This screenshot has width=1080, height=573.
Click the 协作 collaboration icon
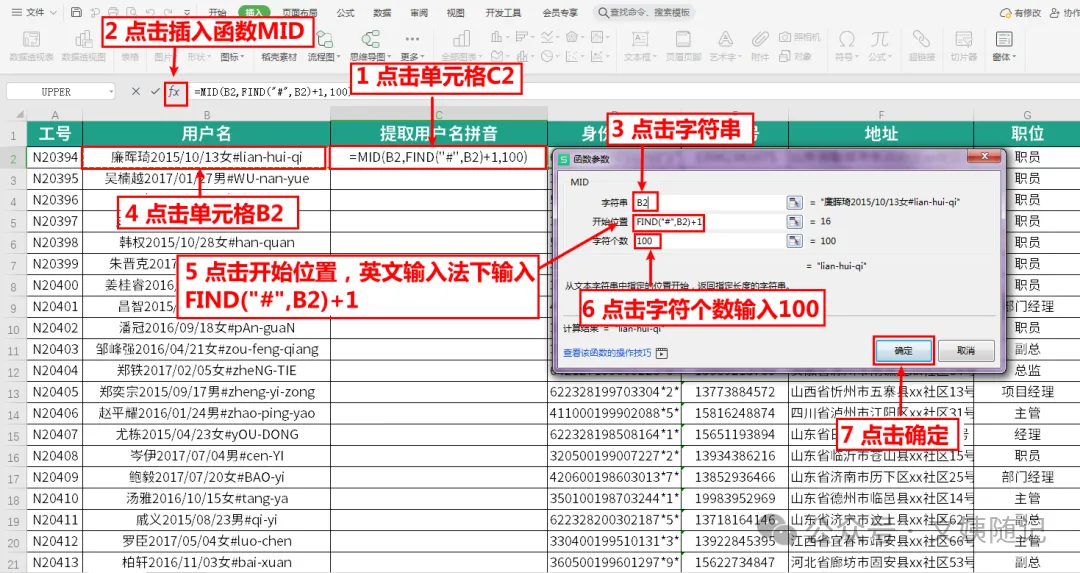tap(1063, 12)
